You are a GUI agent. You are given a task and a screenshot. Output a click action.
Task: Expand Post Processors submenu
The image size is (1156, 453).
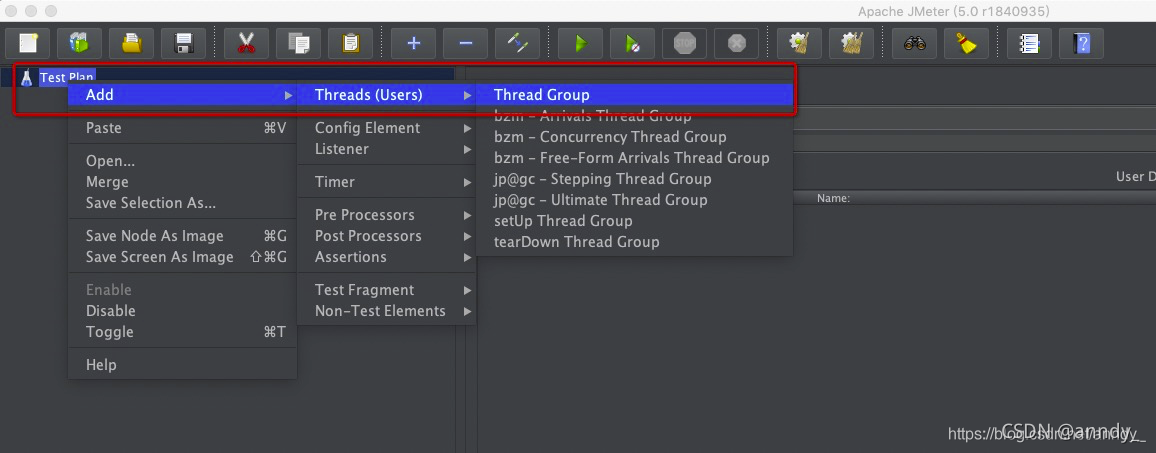click(386, 235)
